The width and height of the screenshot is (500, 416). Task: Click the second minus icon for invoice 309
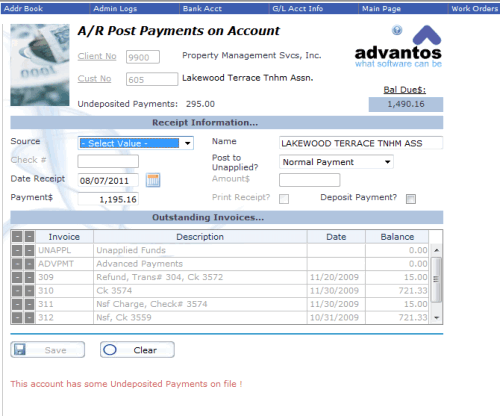29,277
